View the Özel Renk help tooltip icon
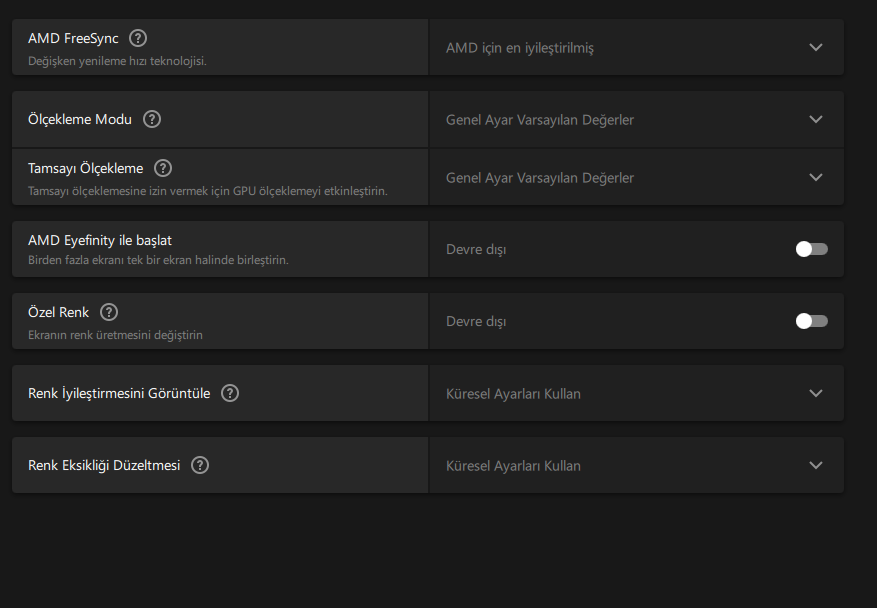877x608 pixels. [x=109, y=312]
